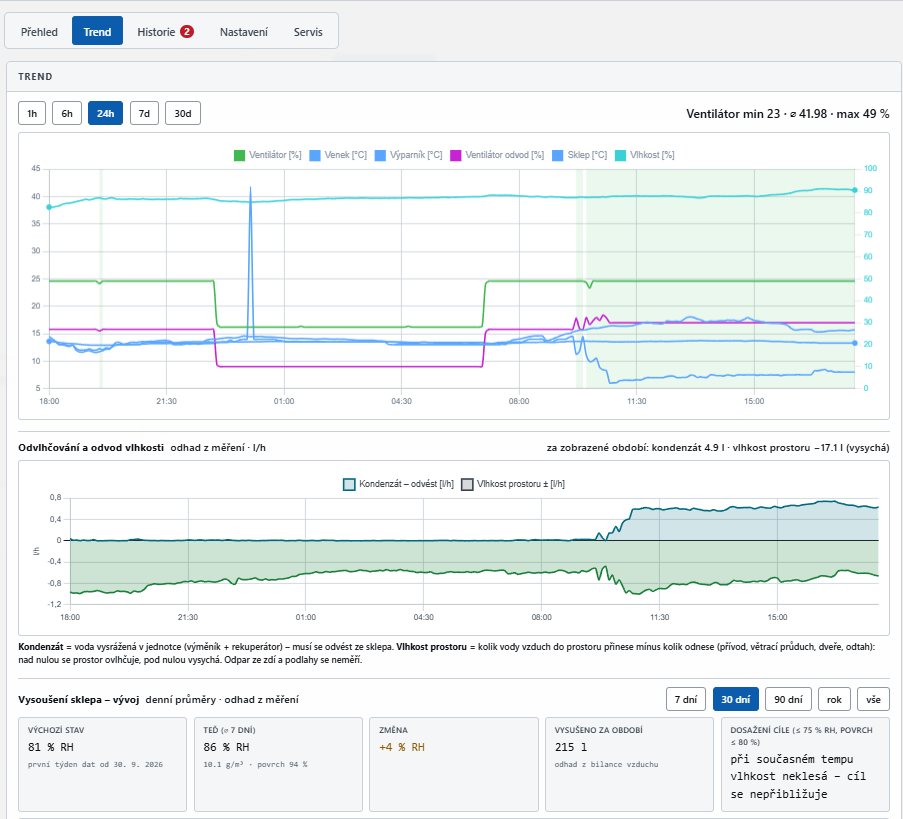
Task: Click the 215 l vysušeno value
Action: point(571,747)
